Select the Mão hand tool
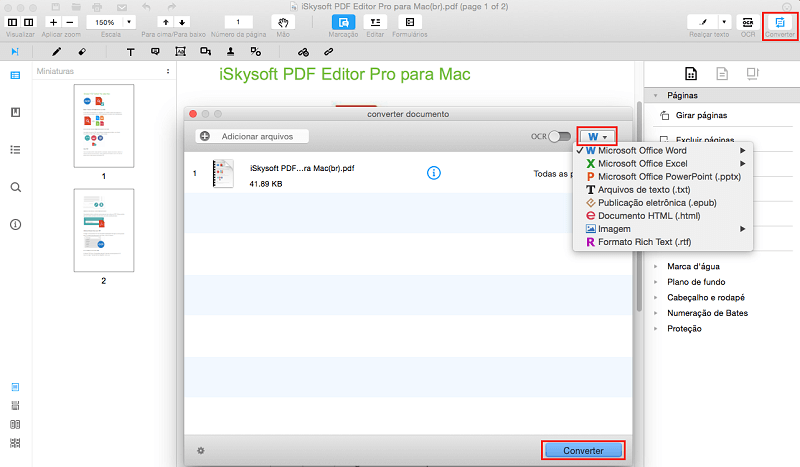Viewport: 800px width, 467px height. (x=283, y=22)
